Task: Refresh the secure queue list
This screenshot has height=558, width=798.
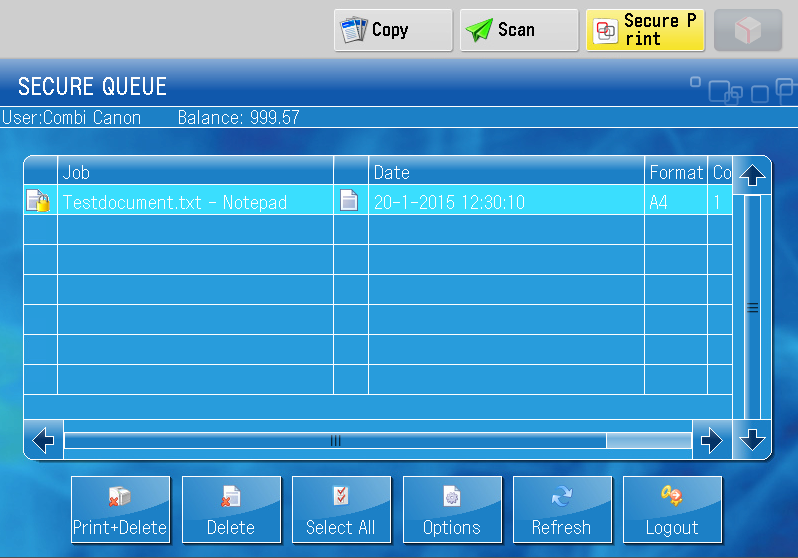Action: pos(562,510)
